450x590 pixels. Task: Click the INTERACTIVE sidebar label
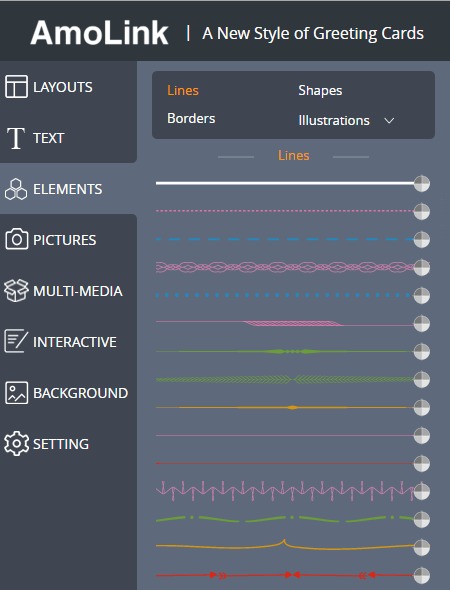tap(75, 342)
